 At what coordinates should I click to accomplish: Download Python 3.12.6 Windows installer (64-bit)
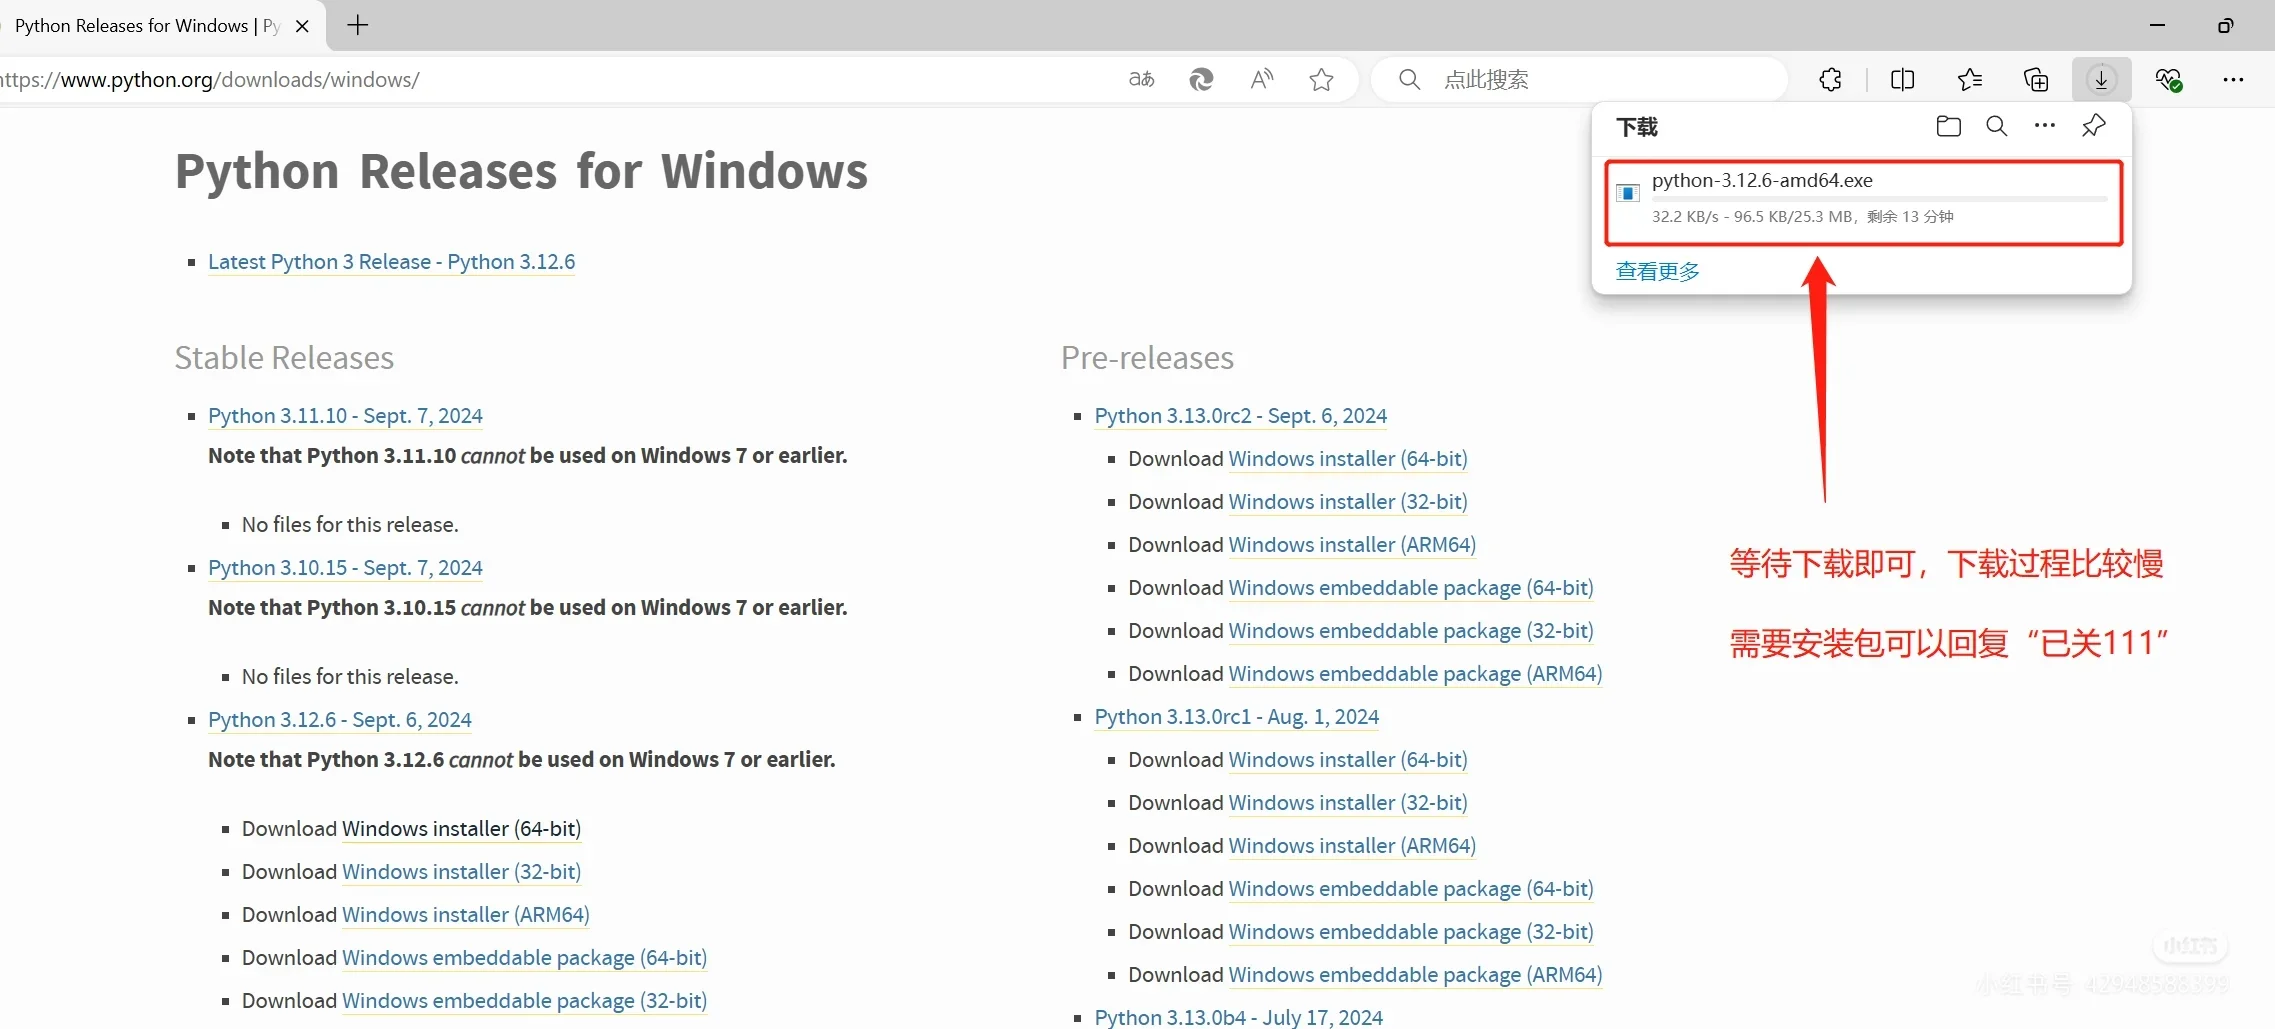[x=461, y=829]
